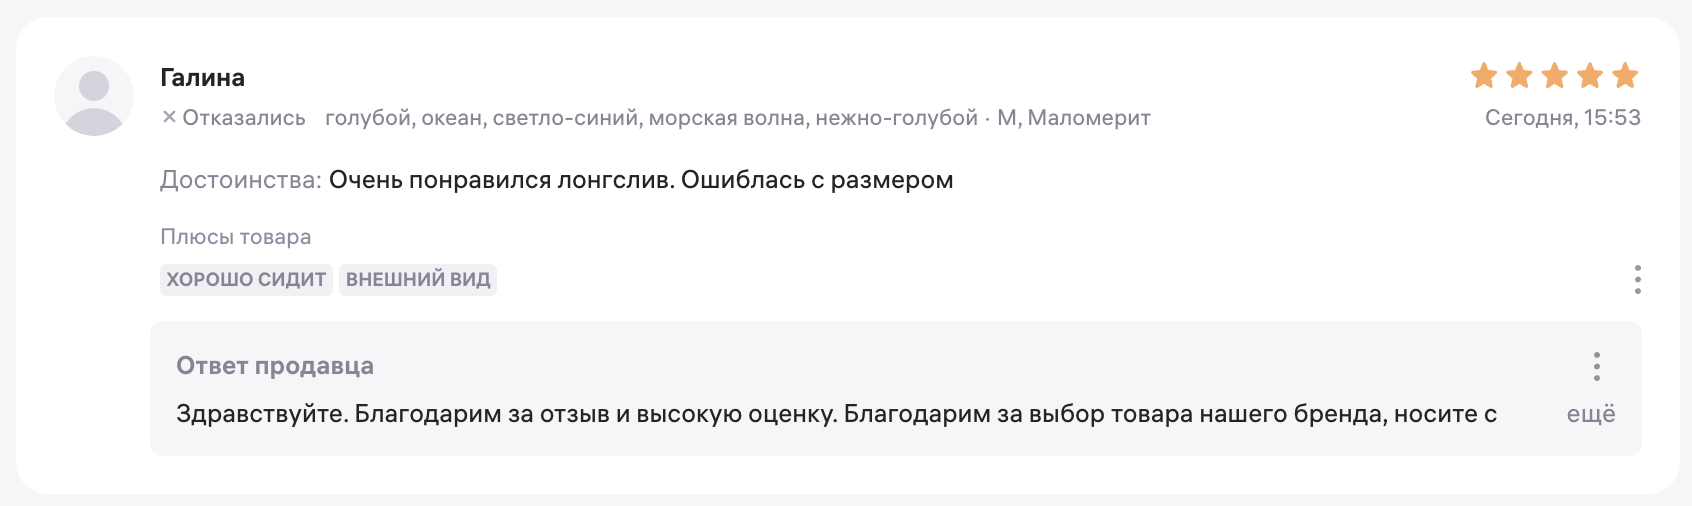Click the "Плюсы товара" label
Screen dimensions: 1692x506
[x=236, y=237]
